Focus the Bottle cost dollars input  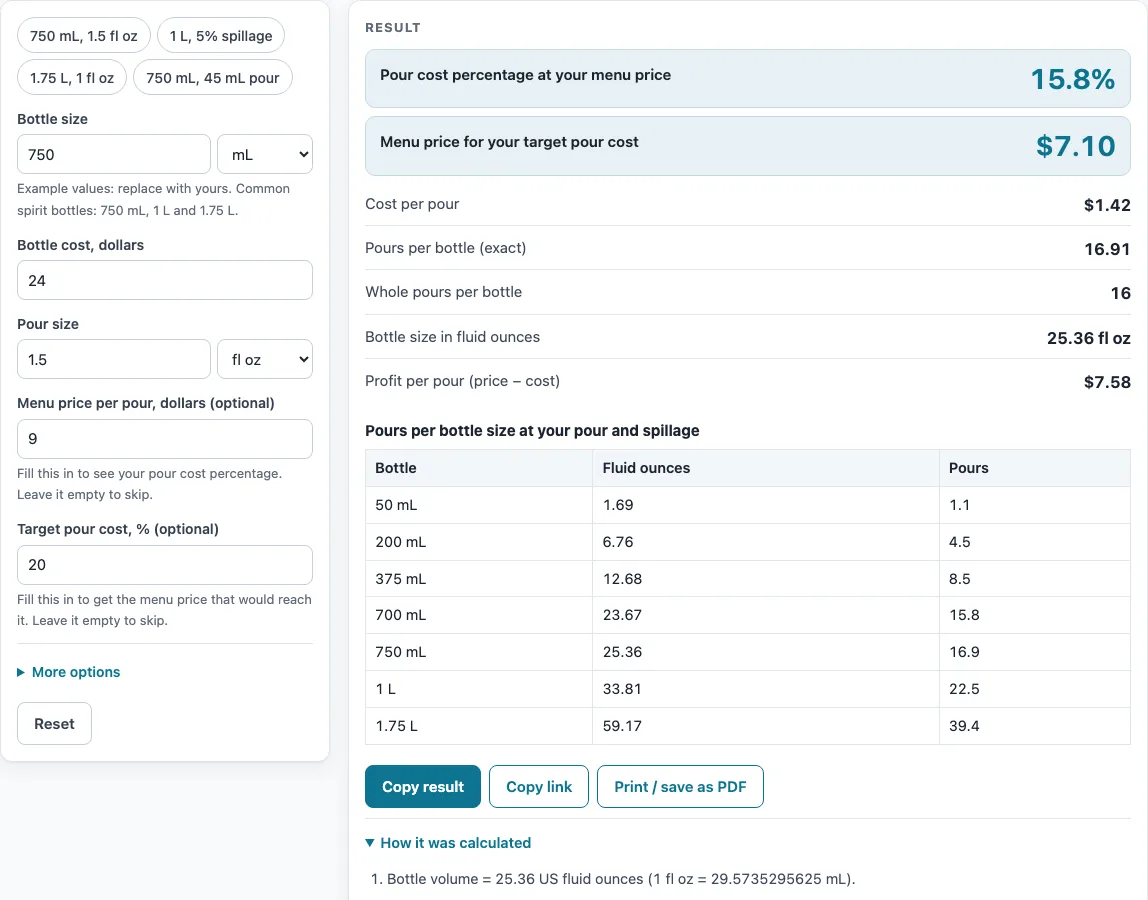pyautogui.click(x=165, y=280)
